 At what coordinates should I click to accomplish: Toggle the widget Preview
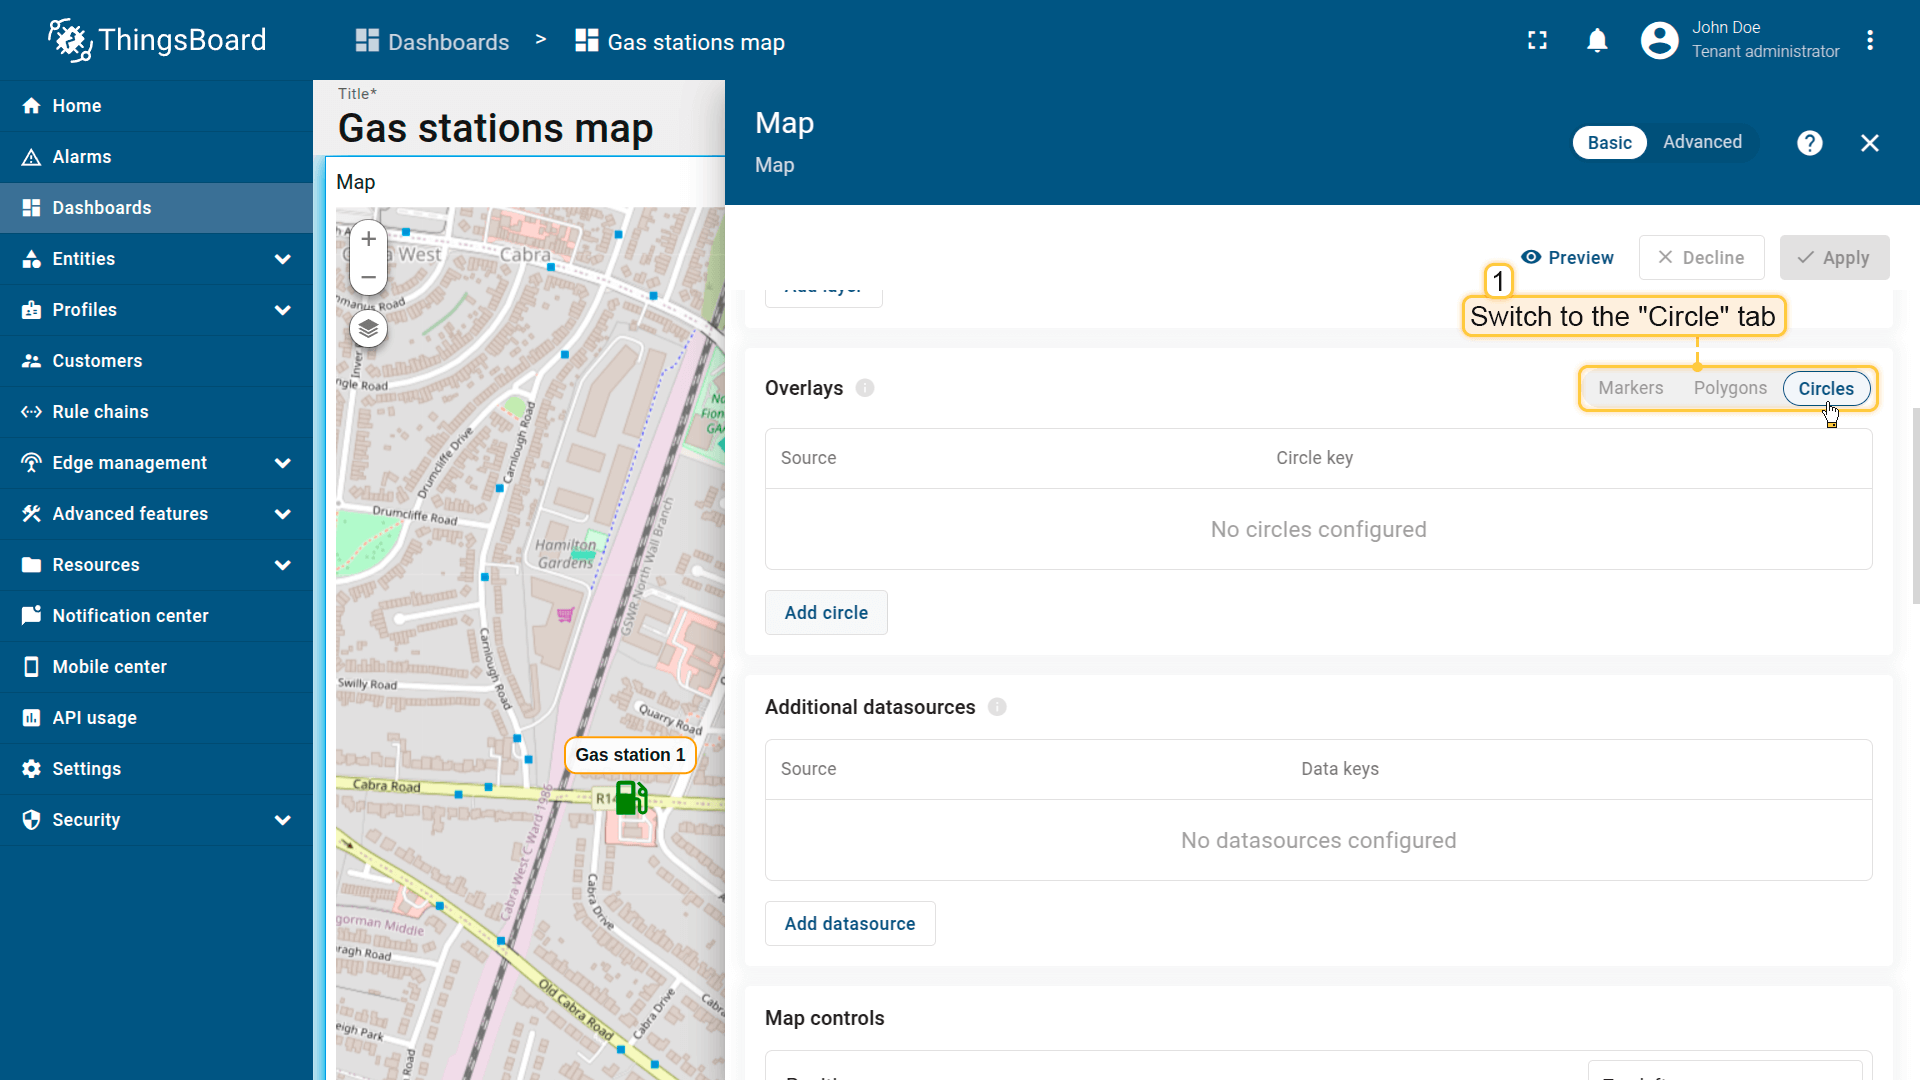click(x=1567, y=258)
